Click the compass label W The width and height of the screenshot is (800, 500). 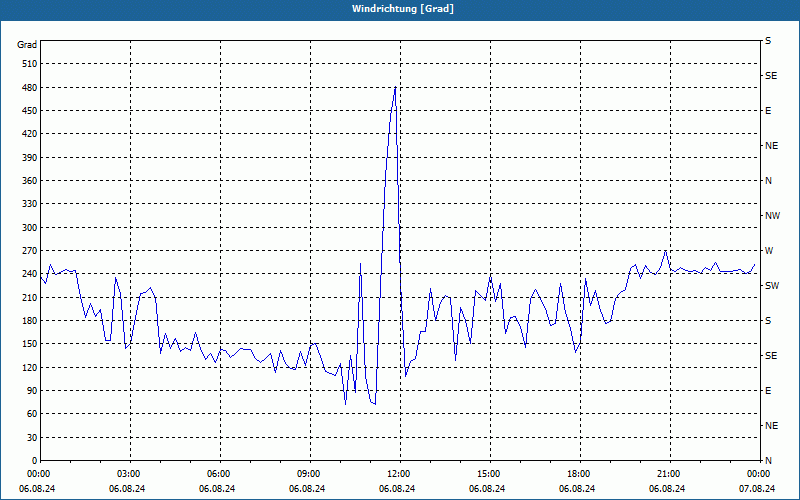click(769, 251)
